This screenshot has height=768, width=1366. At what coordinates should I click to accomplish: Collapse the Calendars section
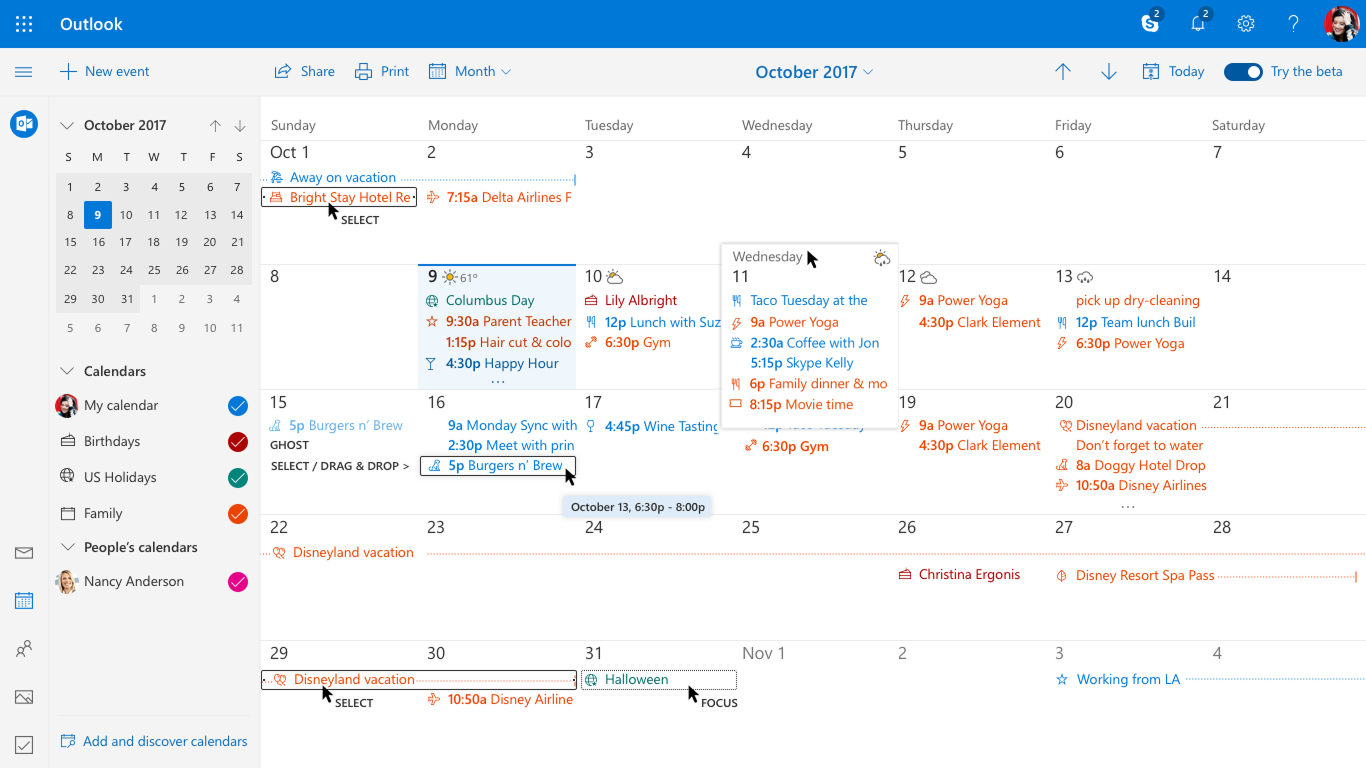tap(67, 371)
